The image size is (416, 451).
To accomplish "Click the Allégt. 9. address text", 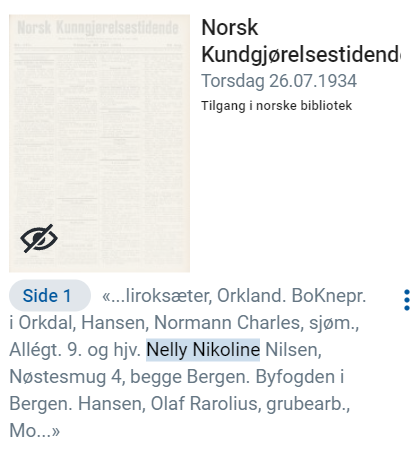I will coord(46,350).
